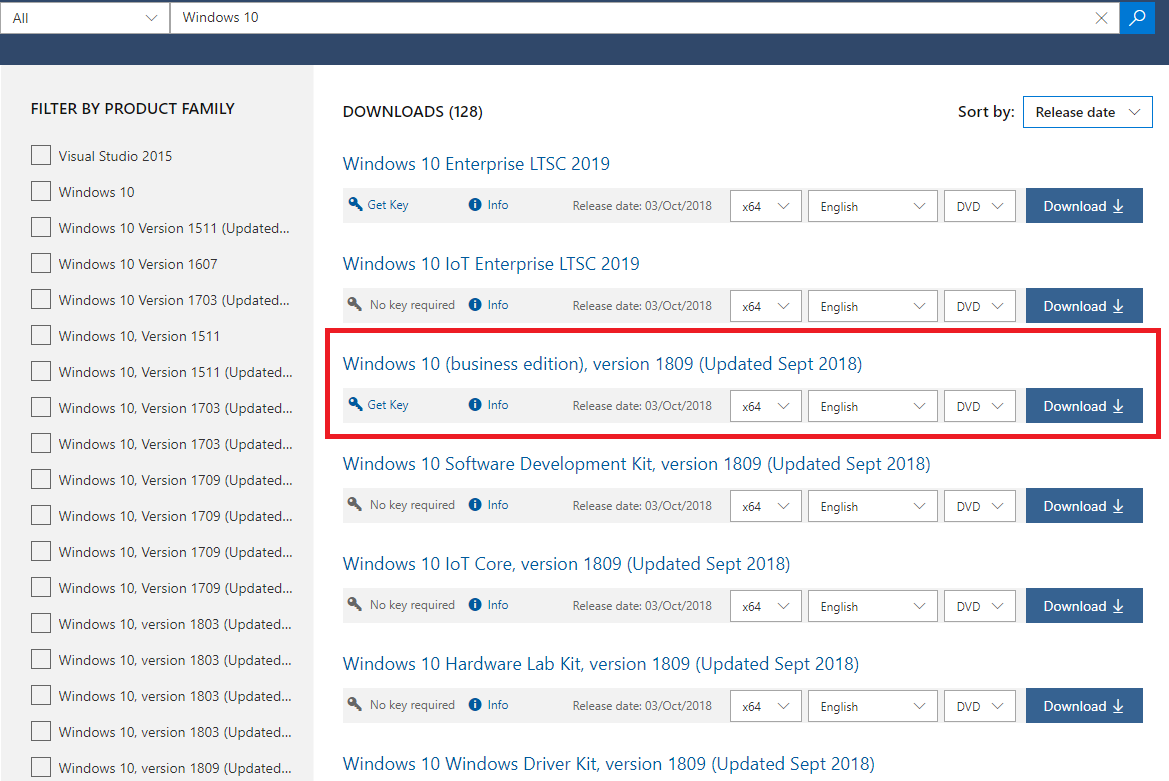The height and width of the screenshot is (781, 1169).
Task: Open Windows 10 Windows Driver Kit title link
Action: pyautogui.click(x=608, y=764)
